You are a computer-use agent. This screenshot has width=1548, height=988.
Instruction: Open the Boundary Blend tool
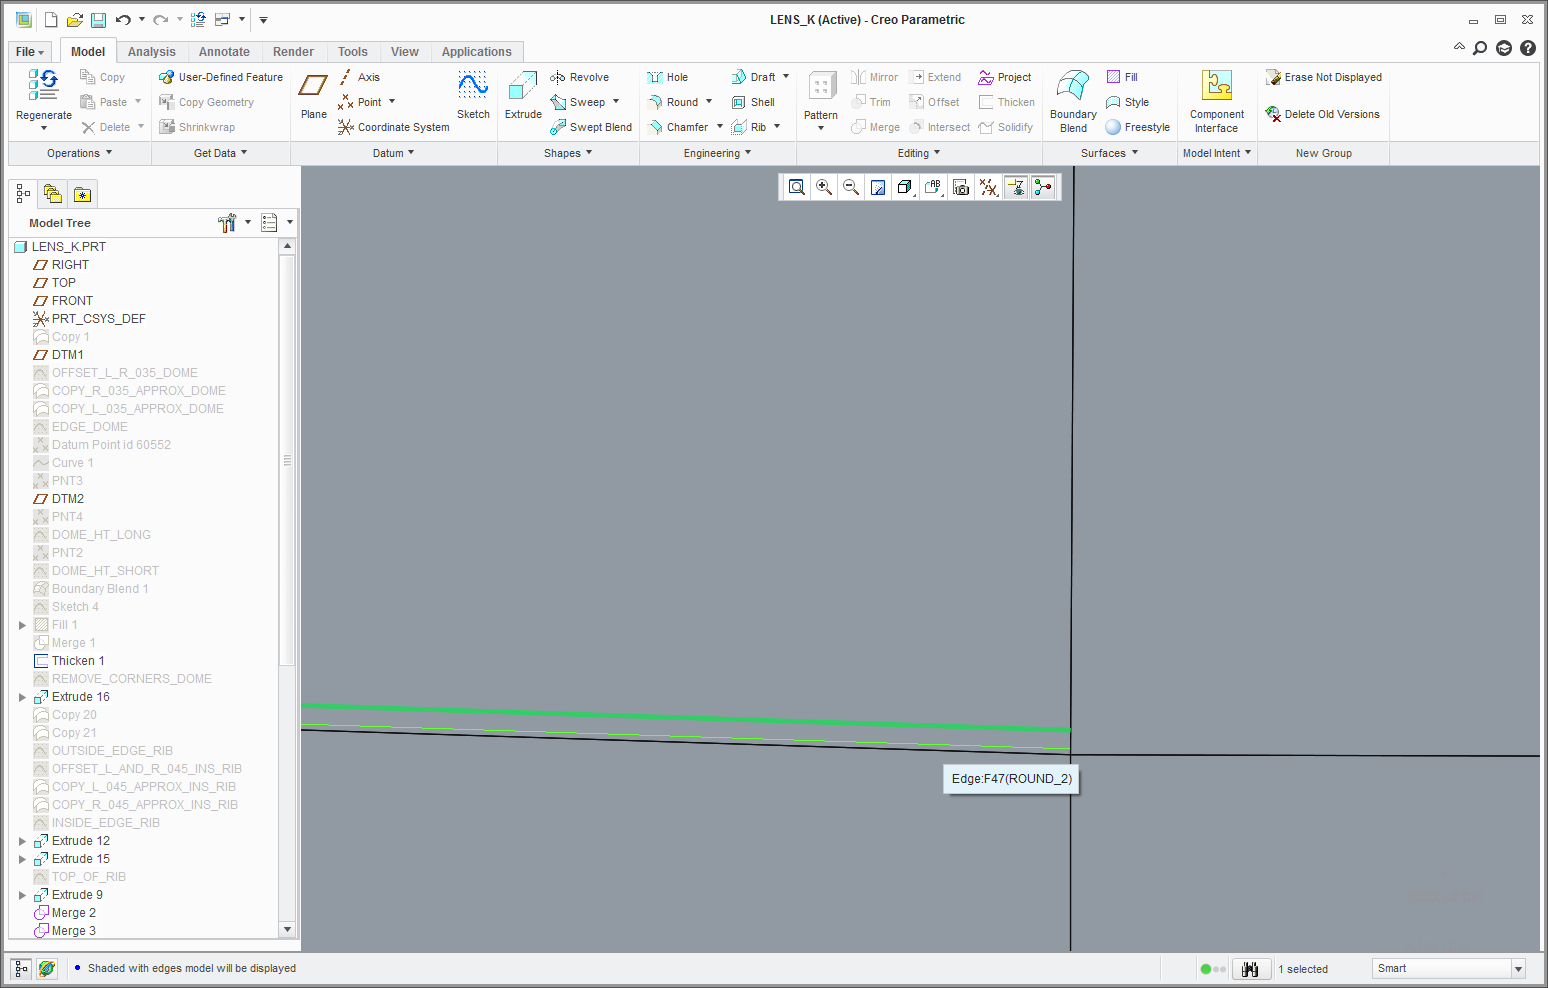pyautogui.click(x=1073, y=101)
